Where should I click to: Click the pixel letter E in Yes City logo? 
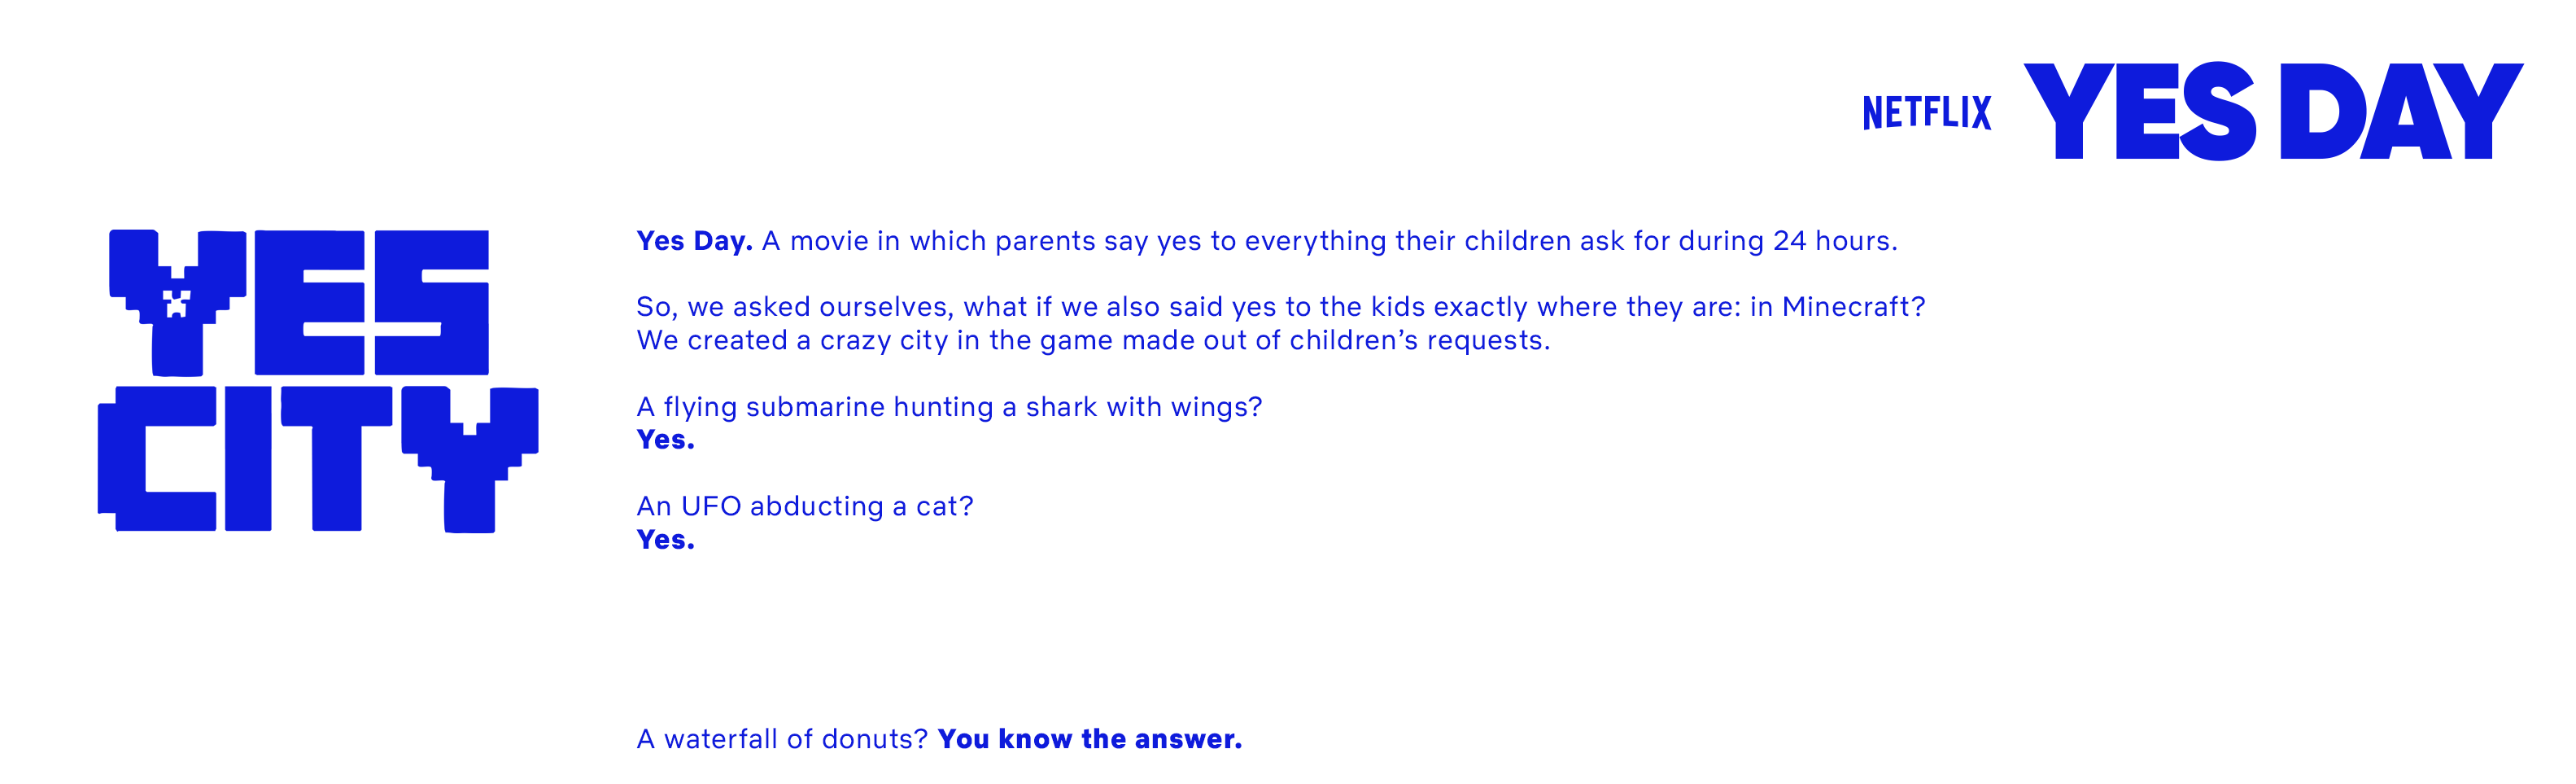tap(309, 302)
